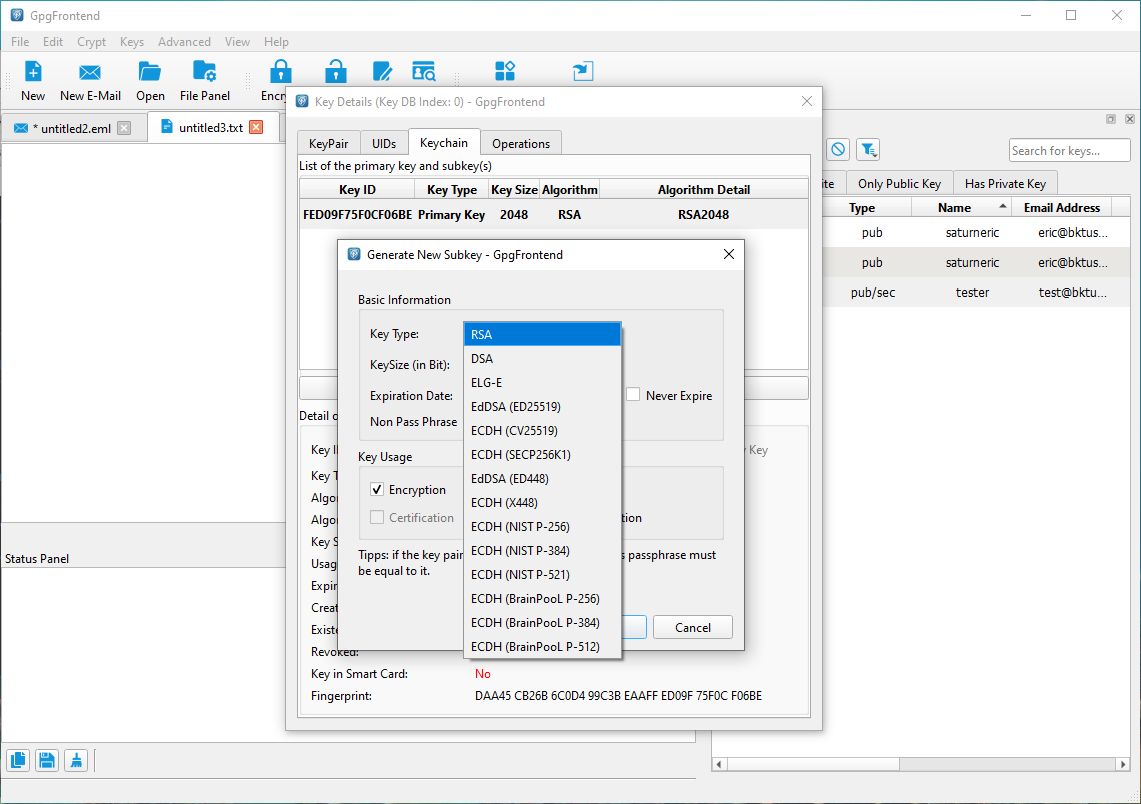Show the Only Public Key tab

(899, 183)
